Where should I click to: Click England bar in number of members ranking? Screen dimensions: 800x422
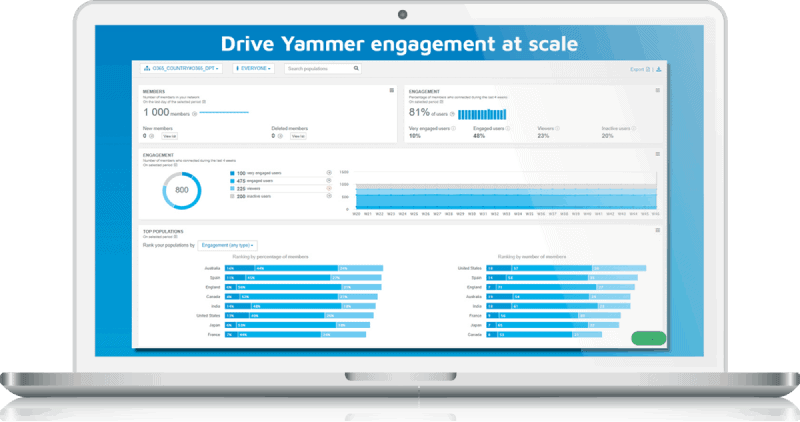pyautogui.click(x=560, y=287)
